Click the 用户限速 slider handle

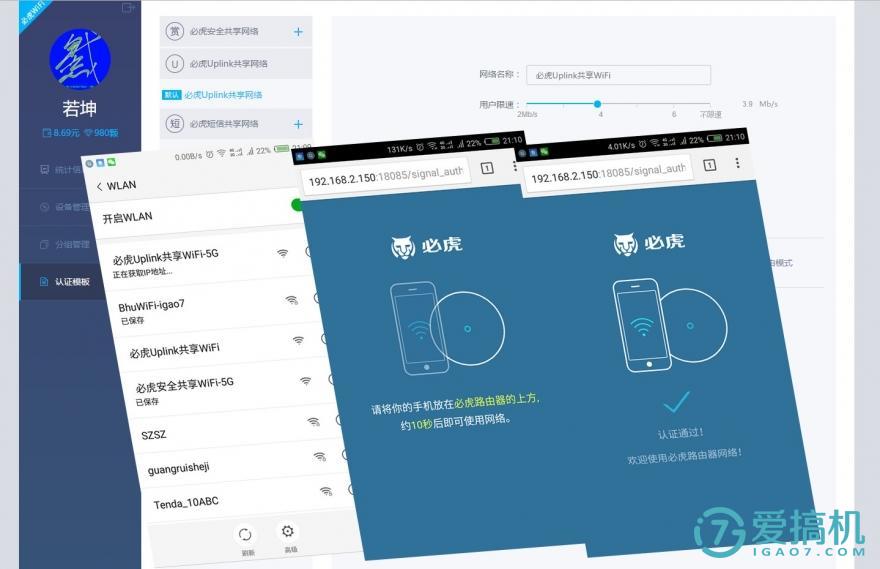click(597, 104)
